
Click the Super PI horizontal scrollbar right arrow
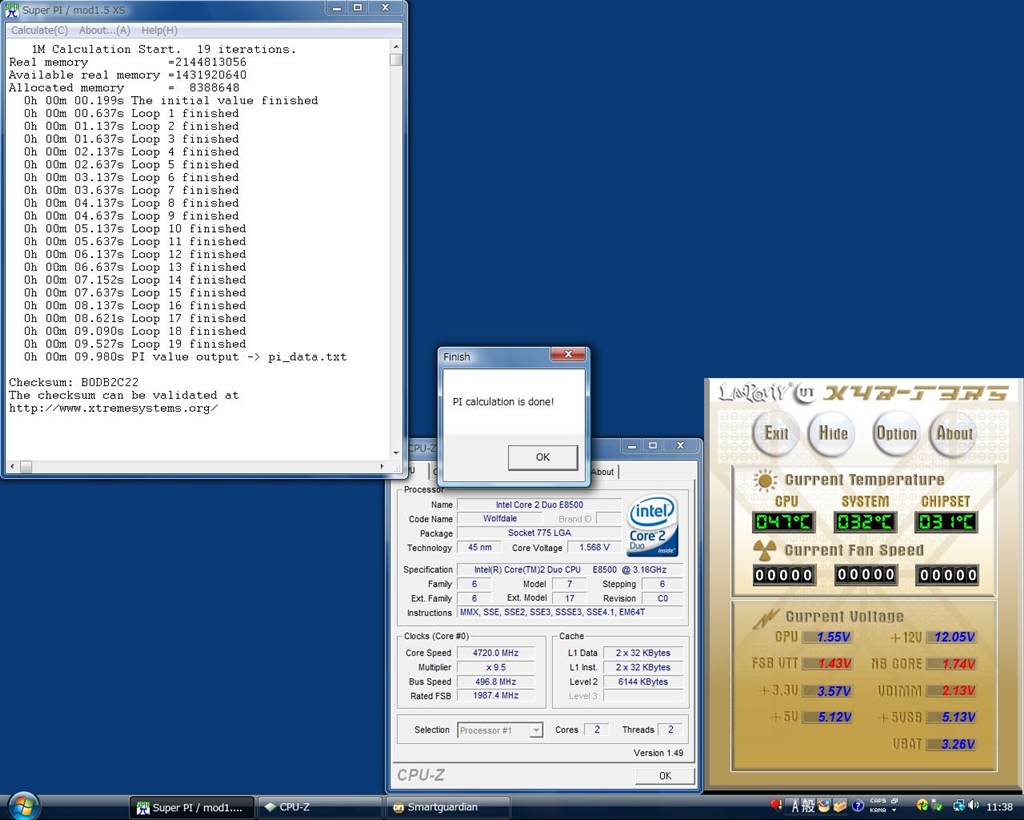(382, 466)
